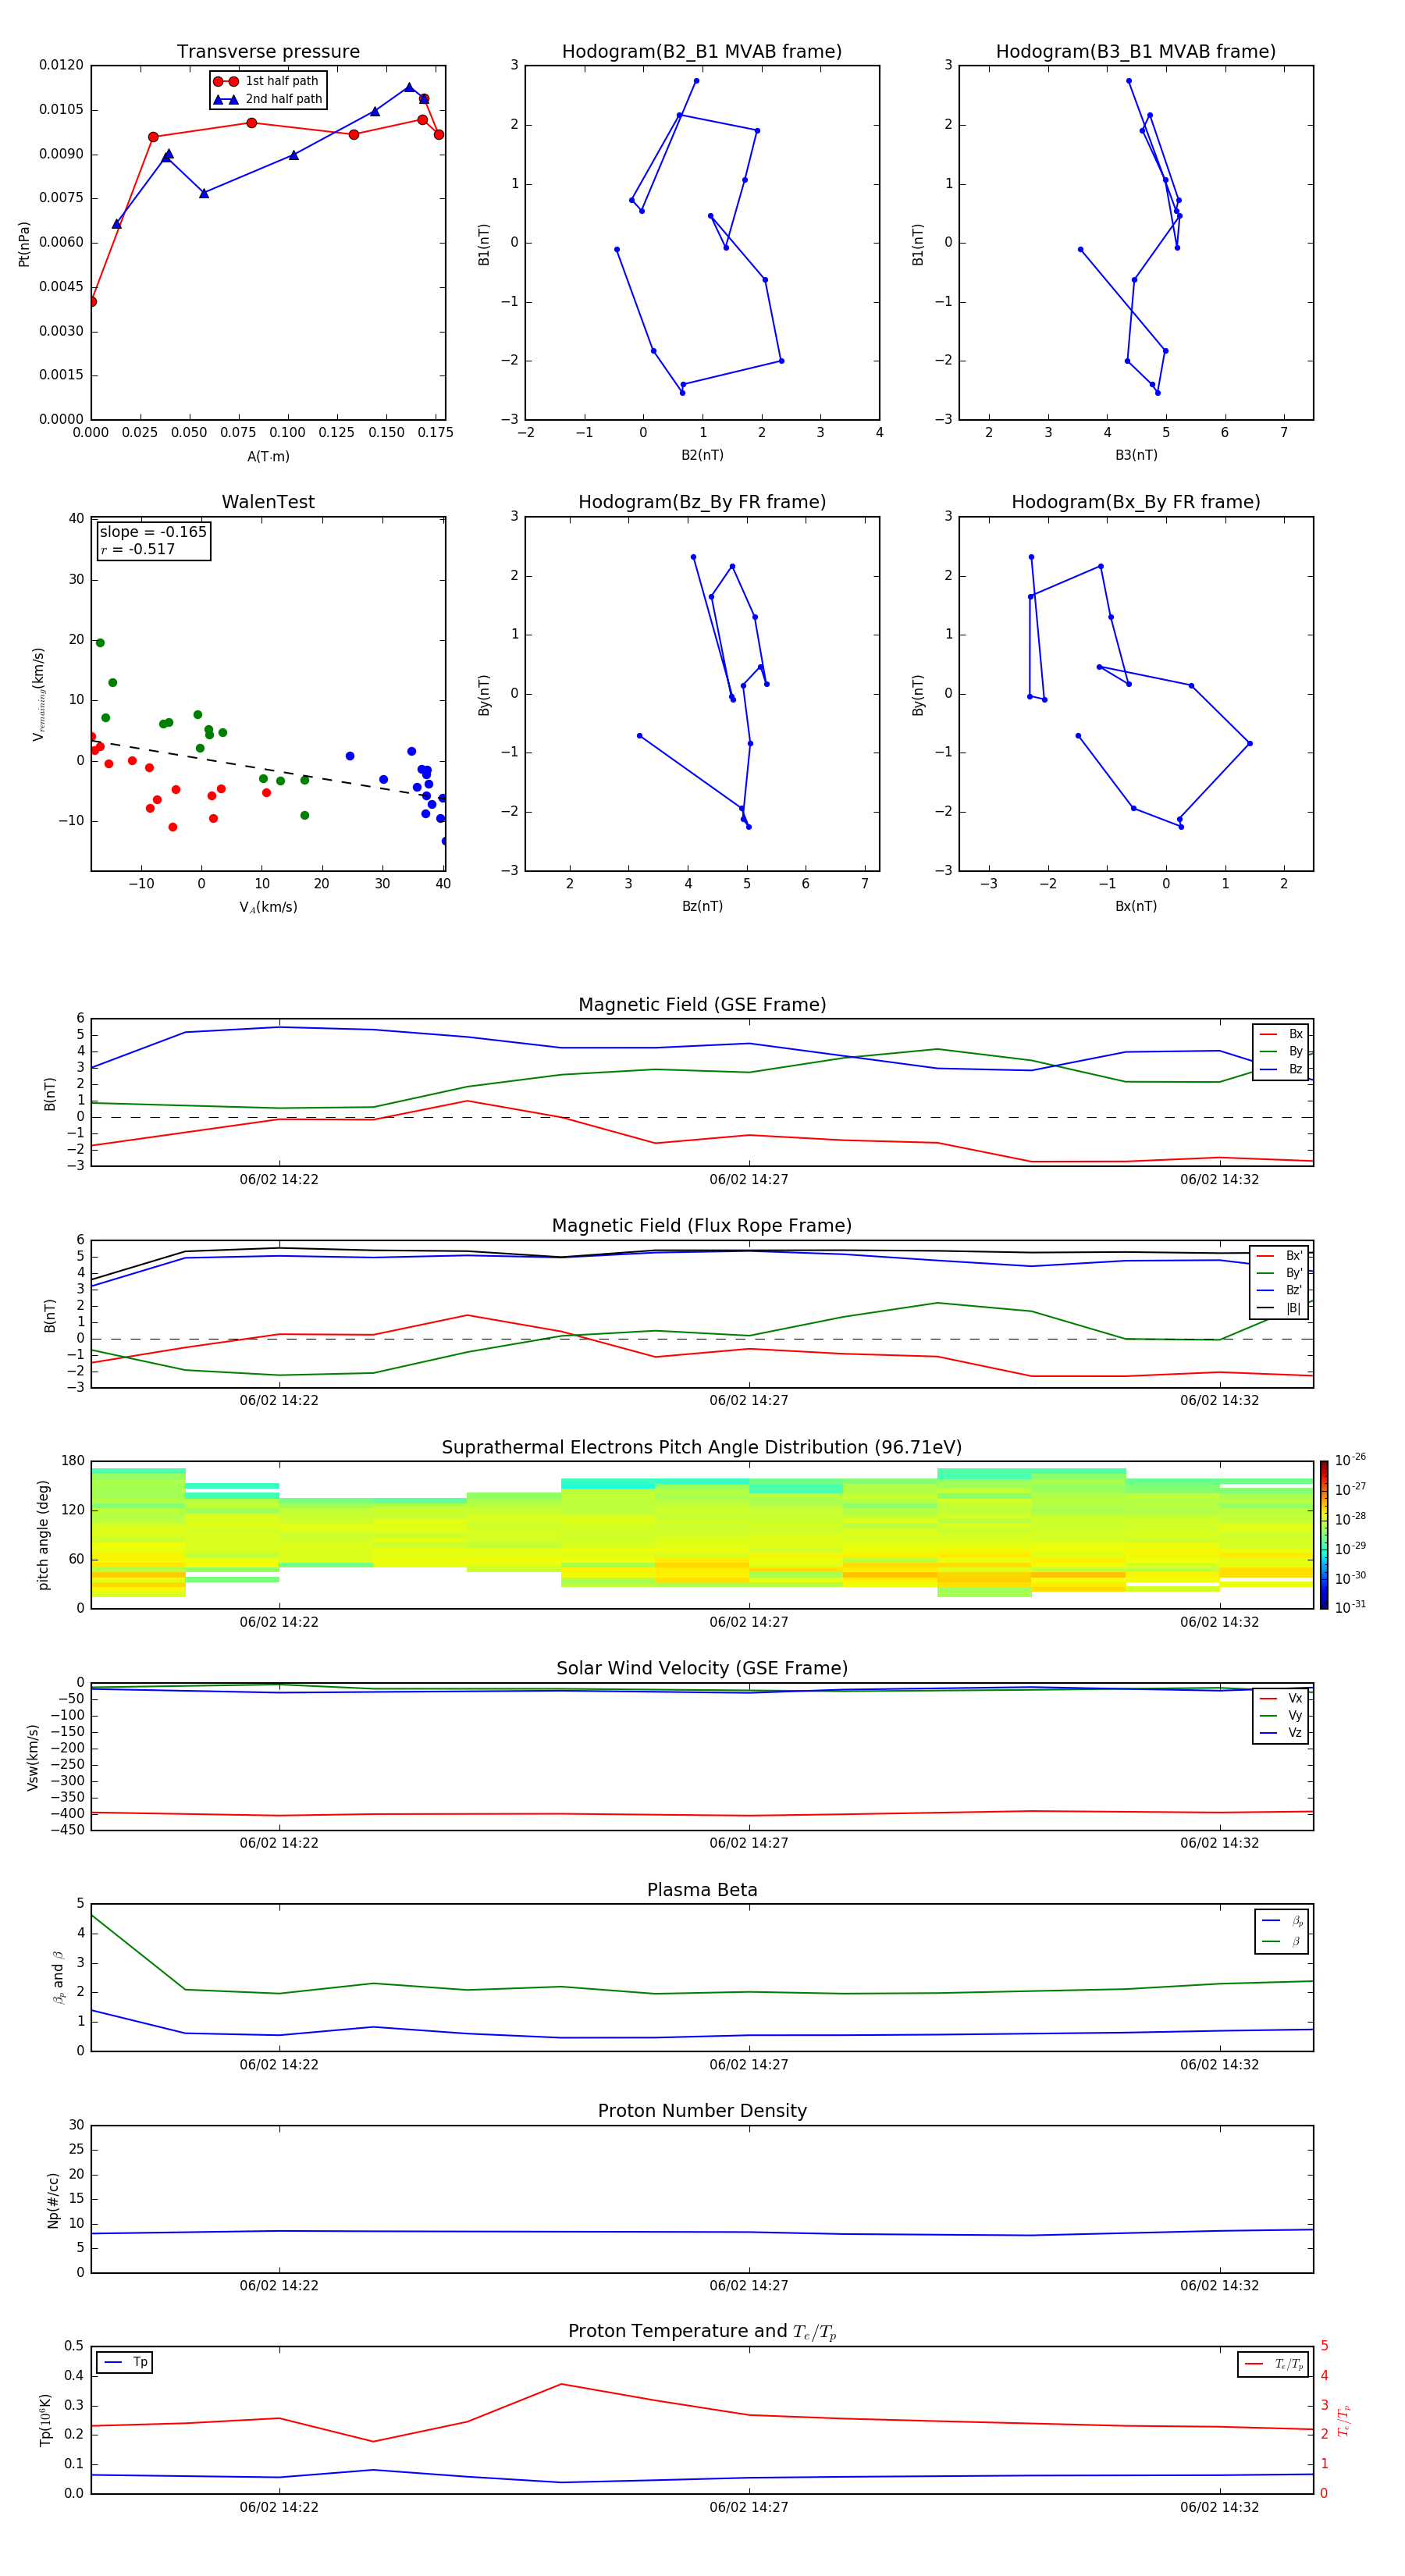
Task: Click the Hodogram(Bz_By FR frame) title
Action: pyautogui.click(x=702, y=502)
